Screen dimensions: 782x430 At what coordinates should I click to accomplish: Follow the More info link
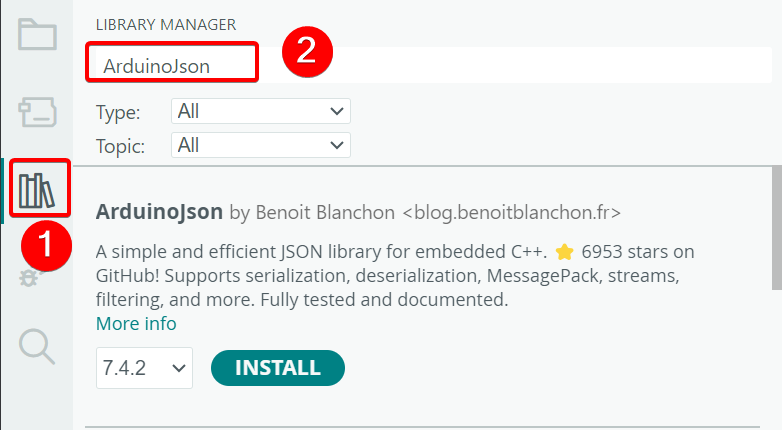(x=136, y=323)
